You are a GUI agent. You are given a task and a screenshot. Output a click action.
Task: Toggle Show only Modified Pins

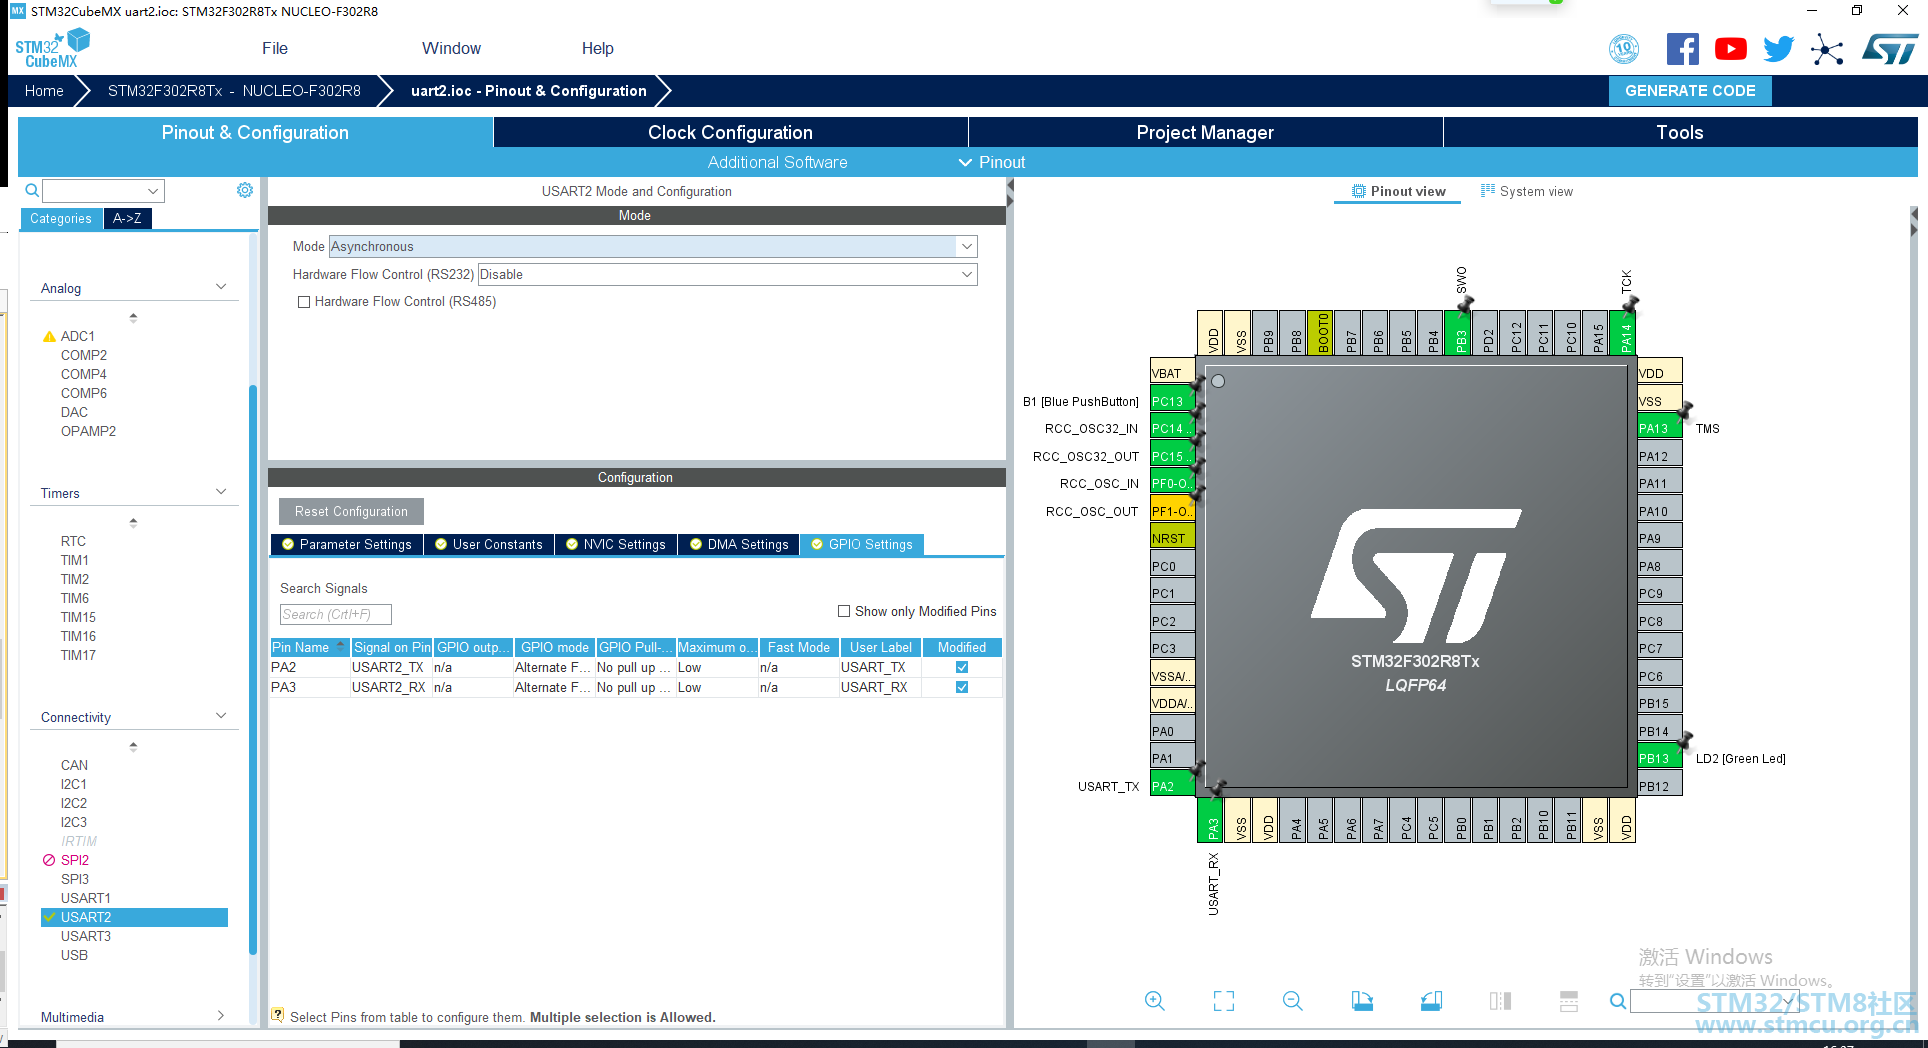tap(844, 611)
